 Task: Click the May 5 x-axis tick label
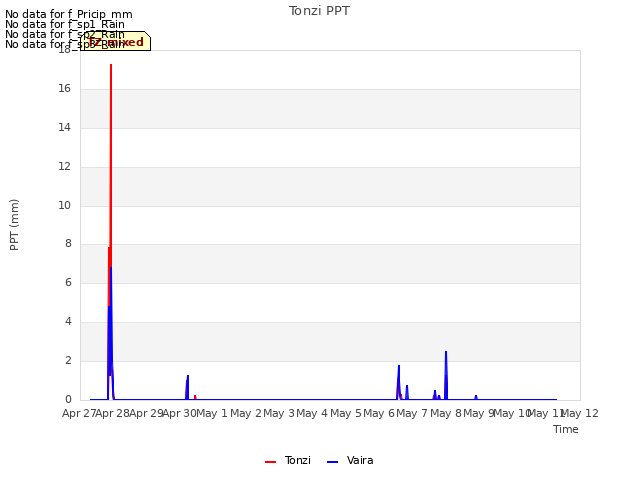346,413
